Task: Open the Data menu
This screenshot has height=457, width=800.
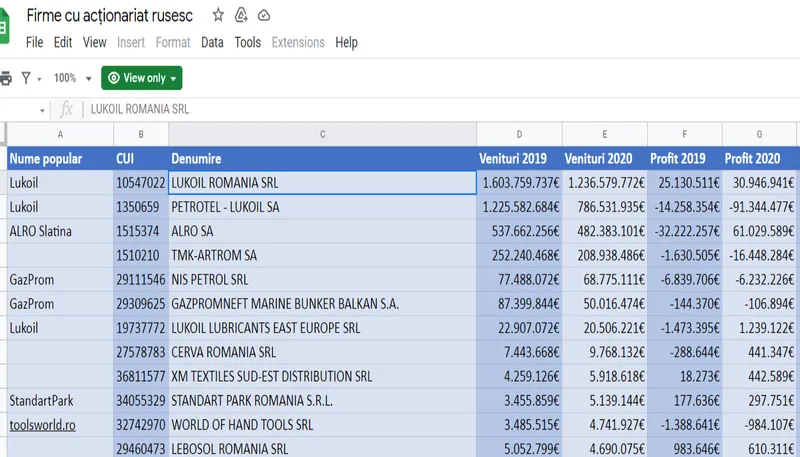Action: [x=212, y=42]
